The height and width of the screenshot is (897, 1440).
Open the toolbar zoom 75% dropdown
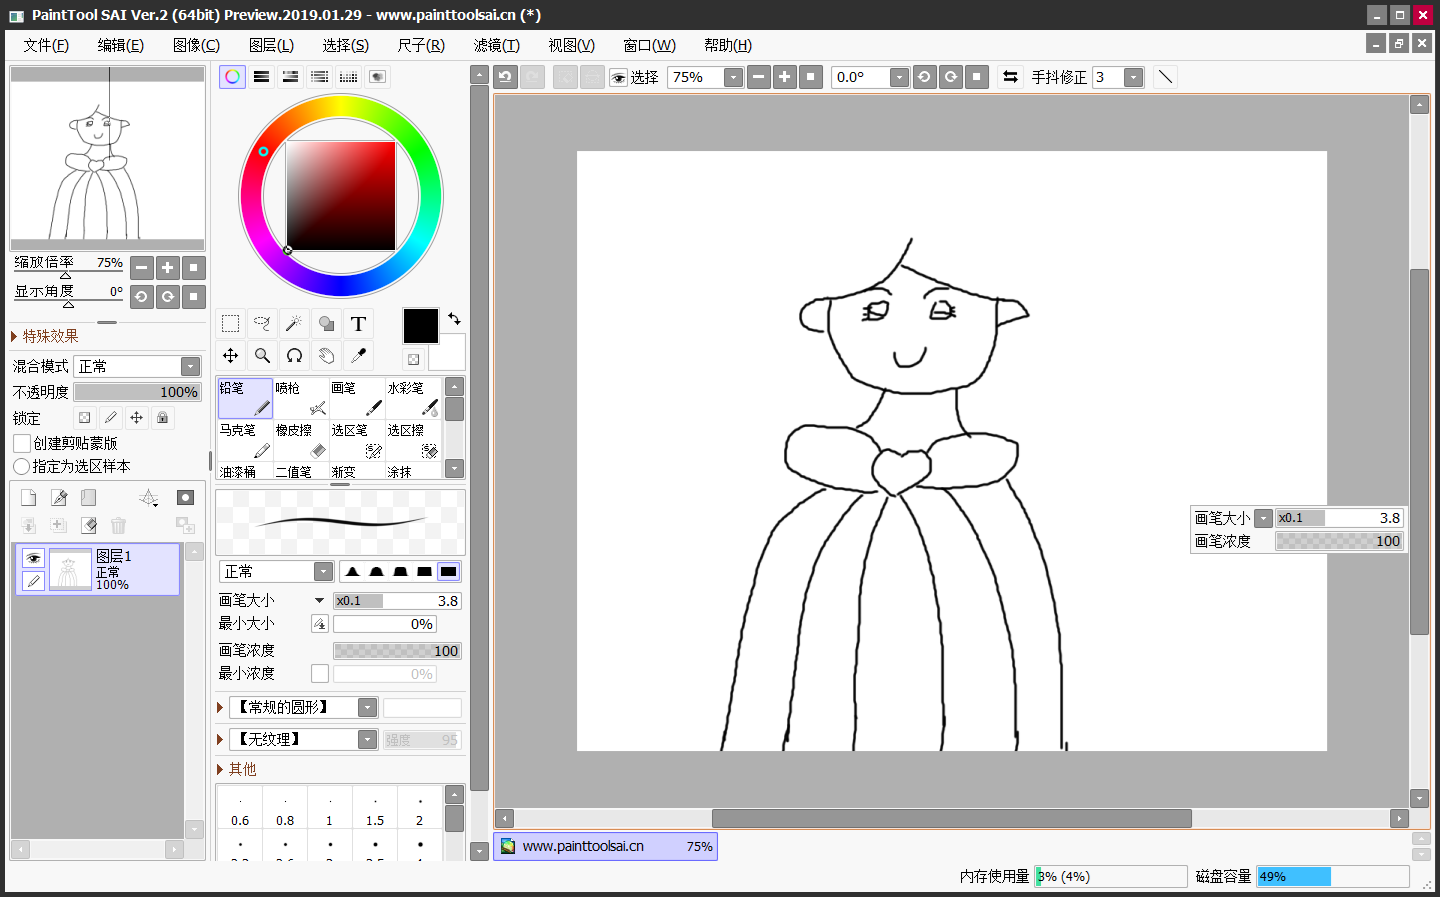click(733, 77)
